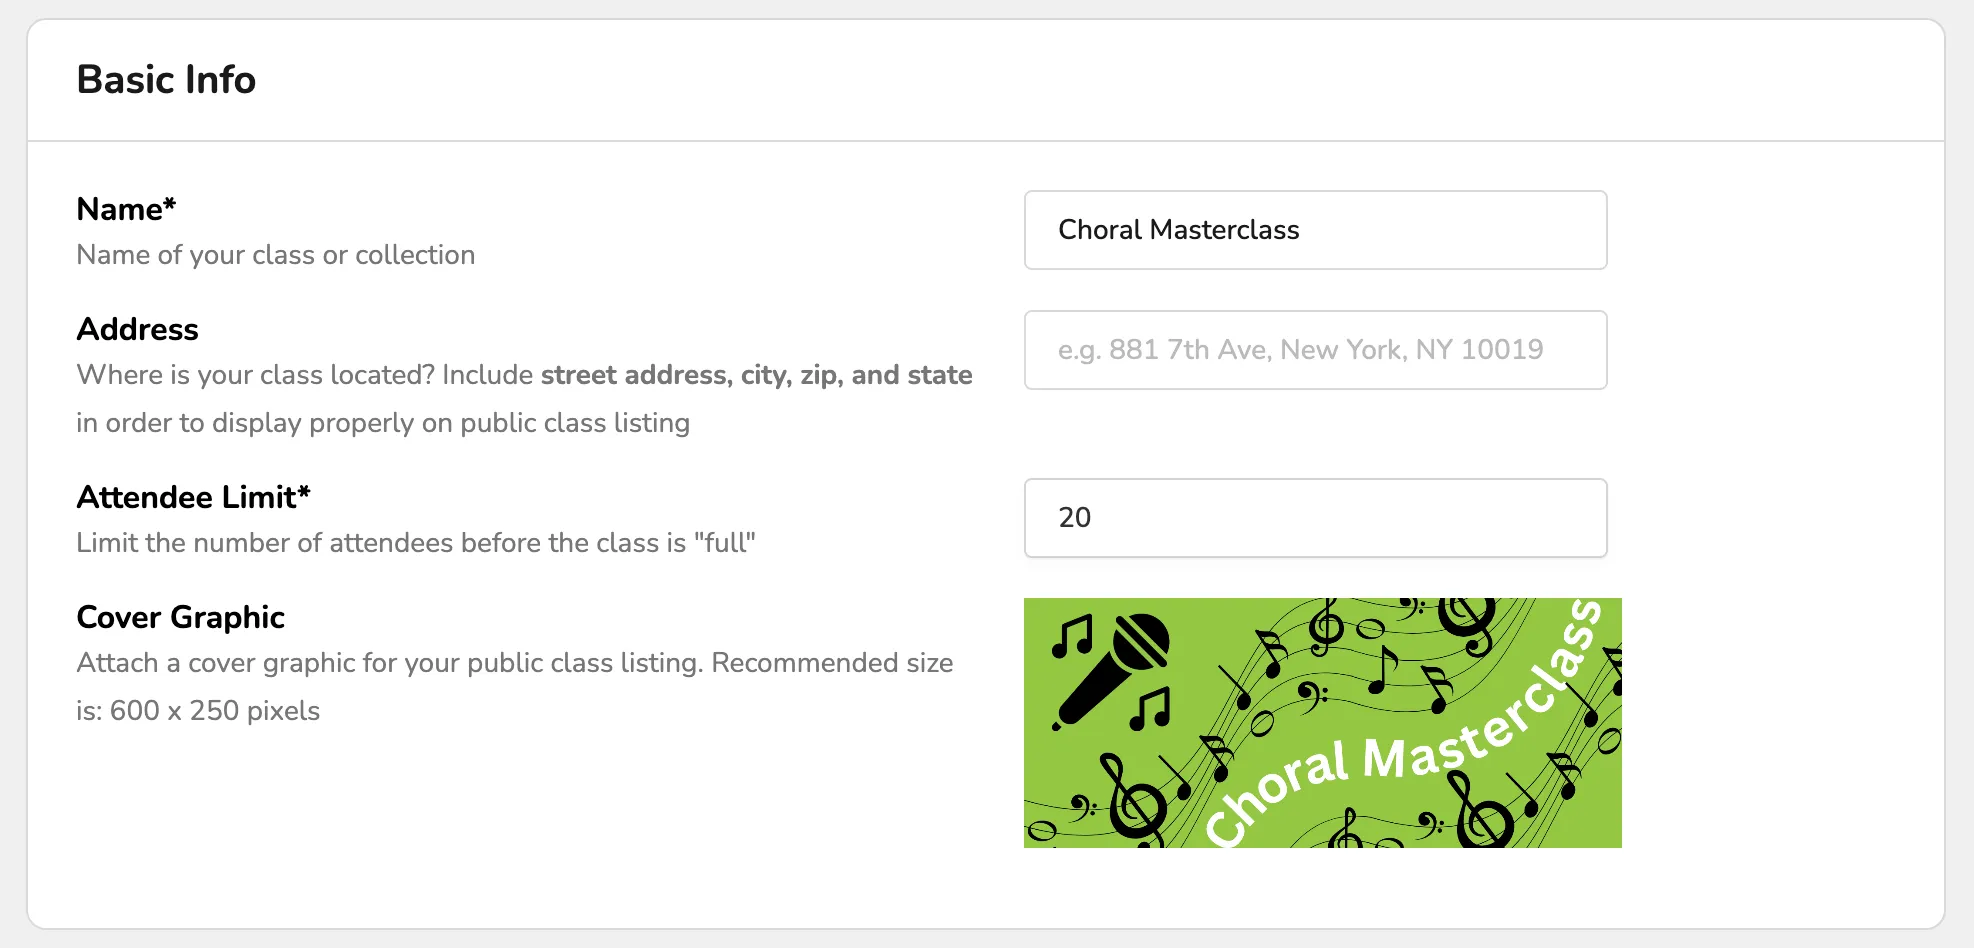Open the green cover graphic image

[1322, 723]
